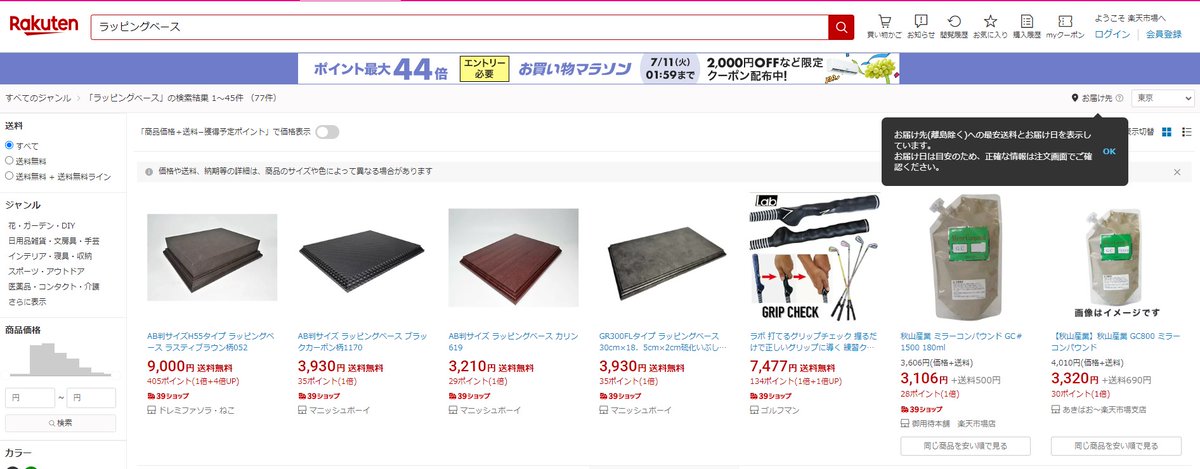Screen dimensions: 1200x469
Task: Click the minimum price input field
Action: 30,397
